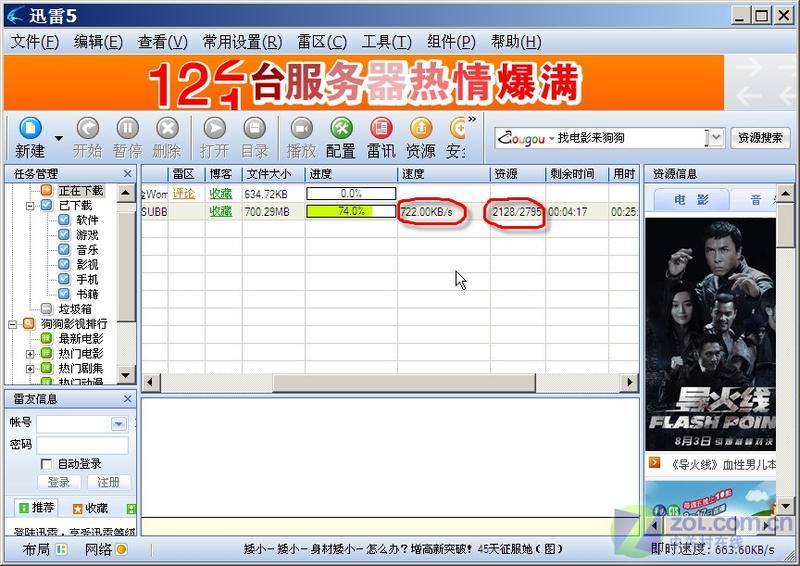The height and width of the screenshot is (566, 800).
Task: Open the 帐号 account dropdown
Action: [119, 424]
